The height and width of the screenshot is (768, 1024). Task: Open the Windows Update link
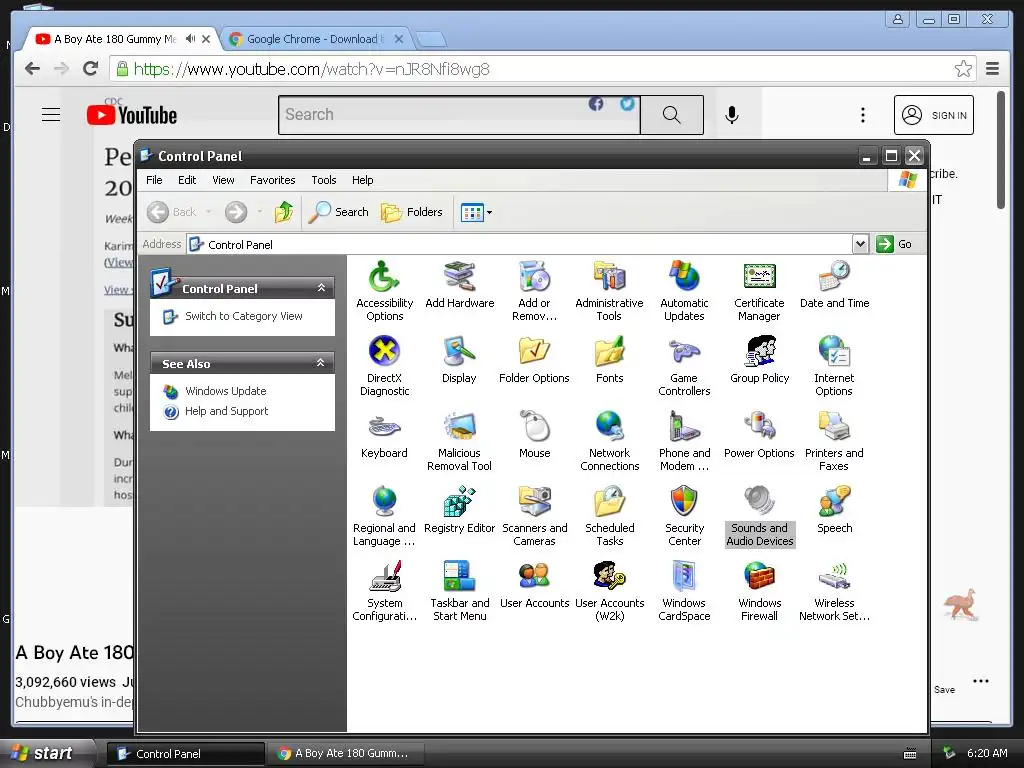pyautogui.click(x=225, y=391)
